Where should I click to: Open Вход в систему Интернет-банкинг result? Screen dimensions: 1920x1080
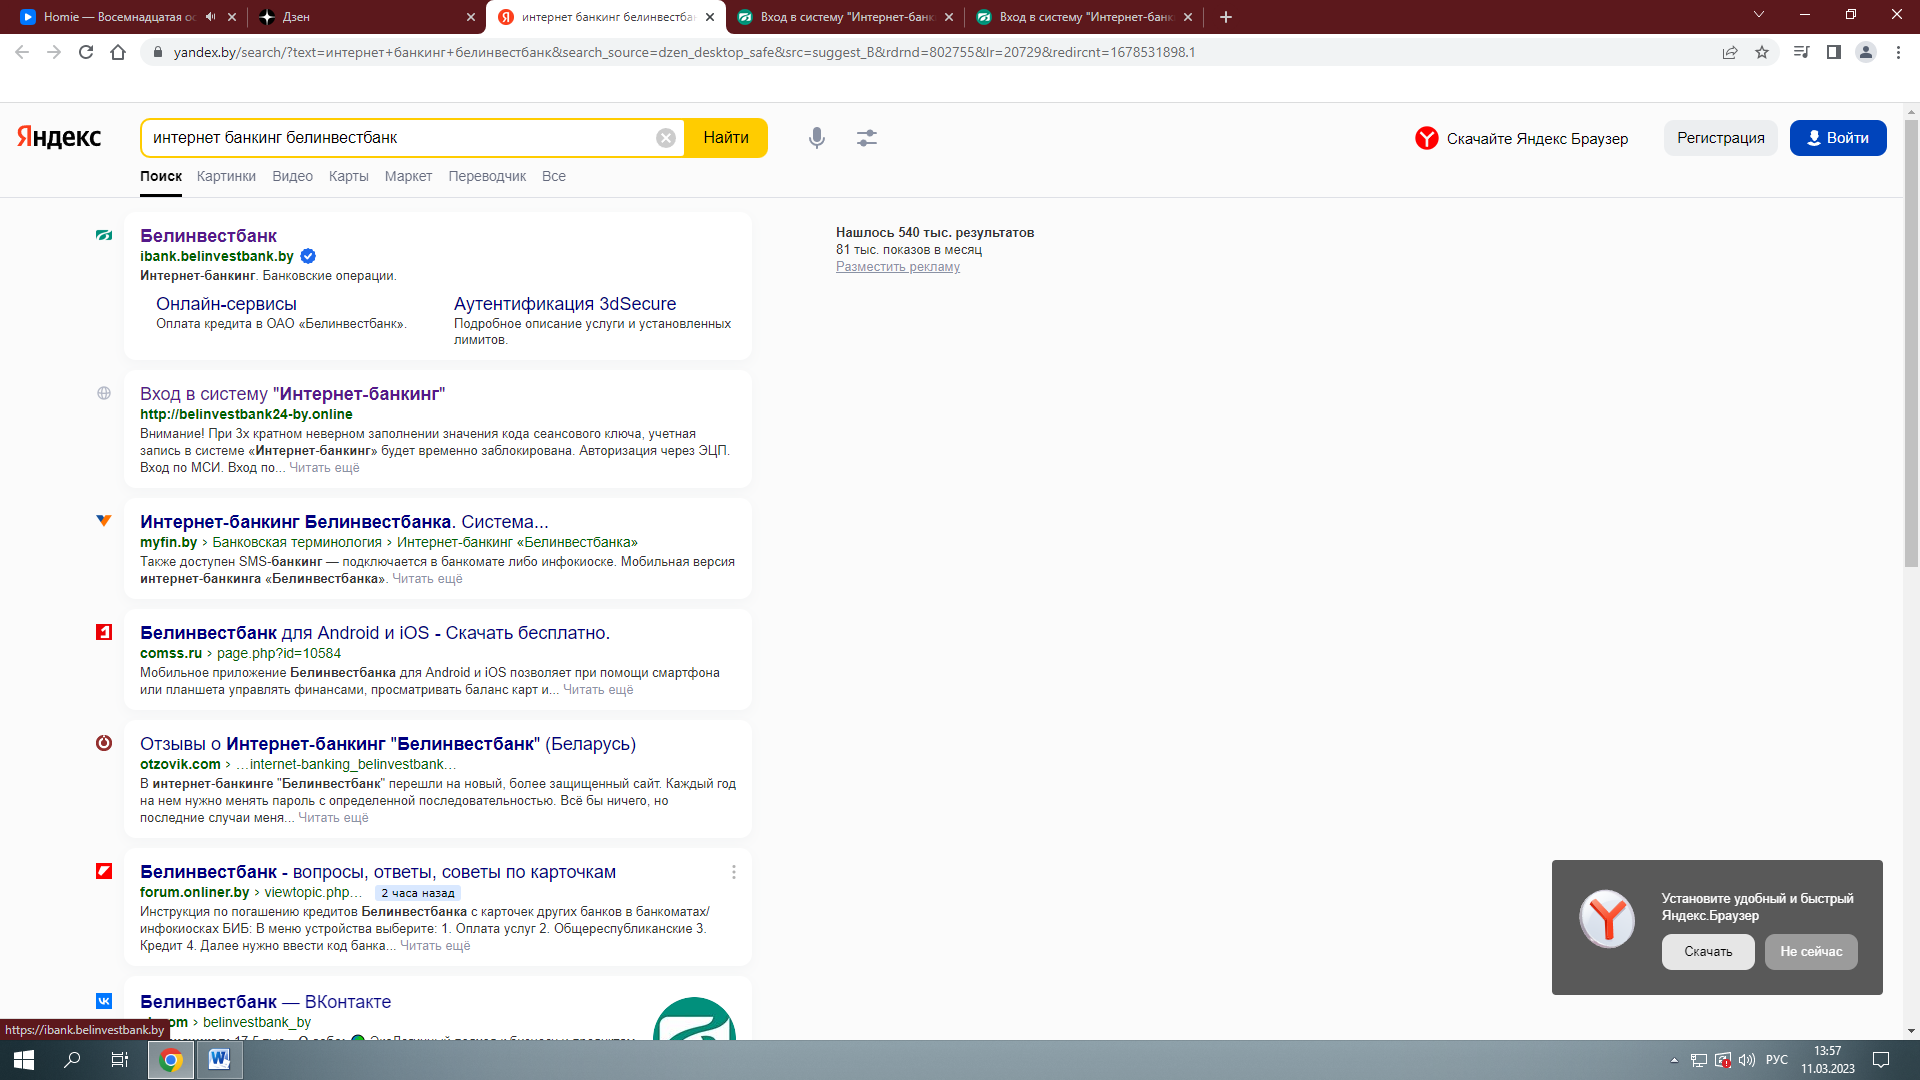point(292,394)
